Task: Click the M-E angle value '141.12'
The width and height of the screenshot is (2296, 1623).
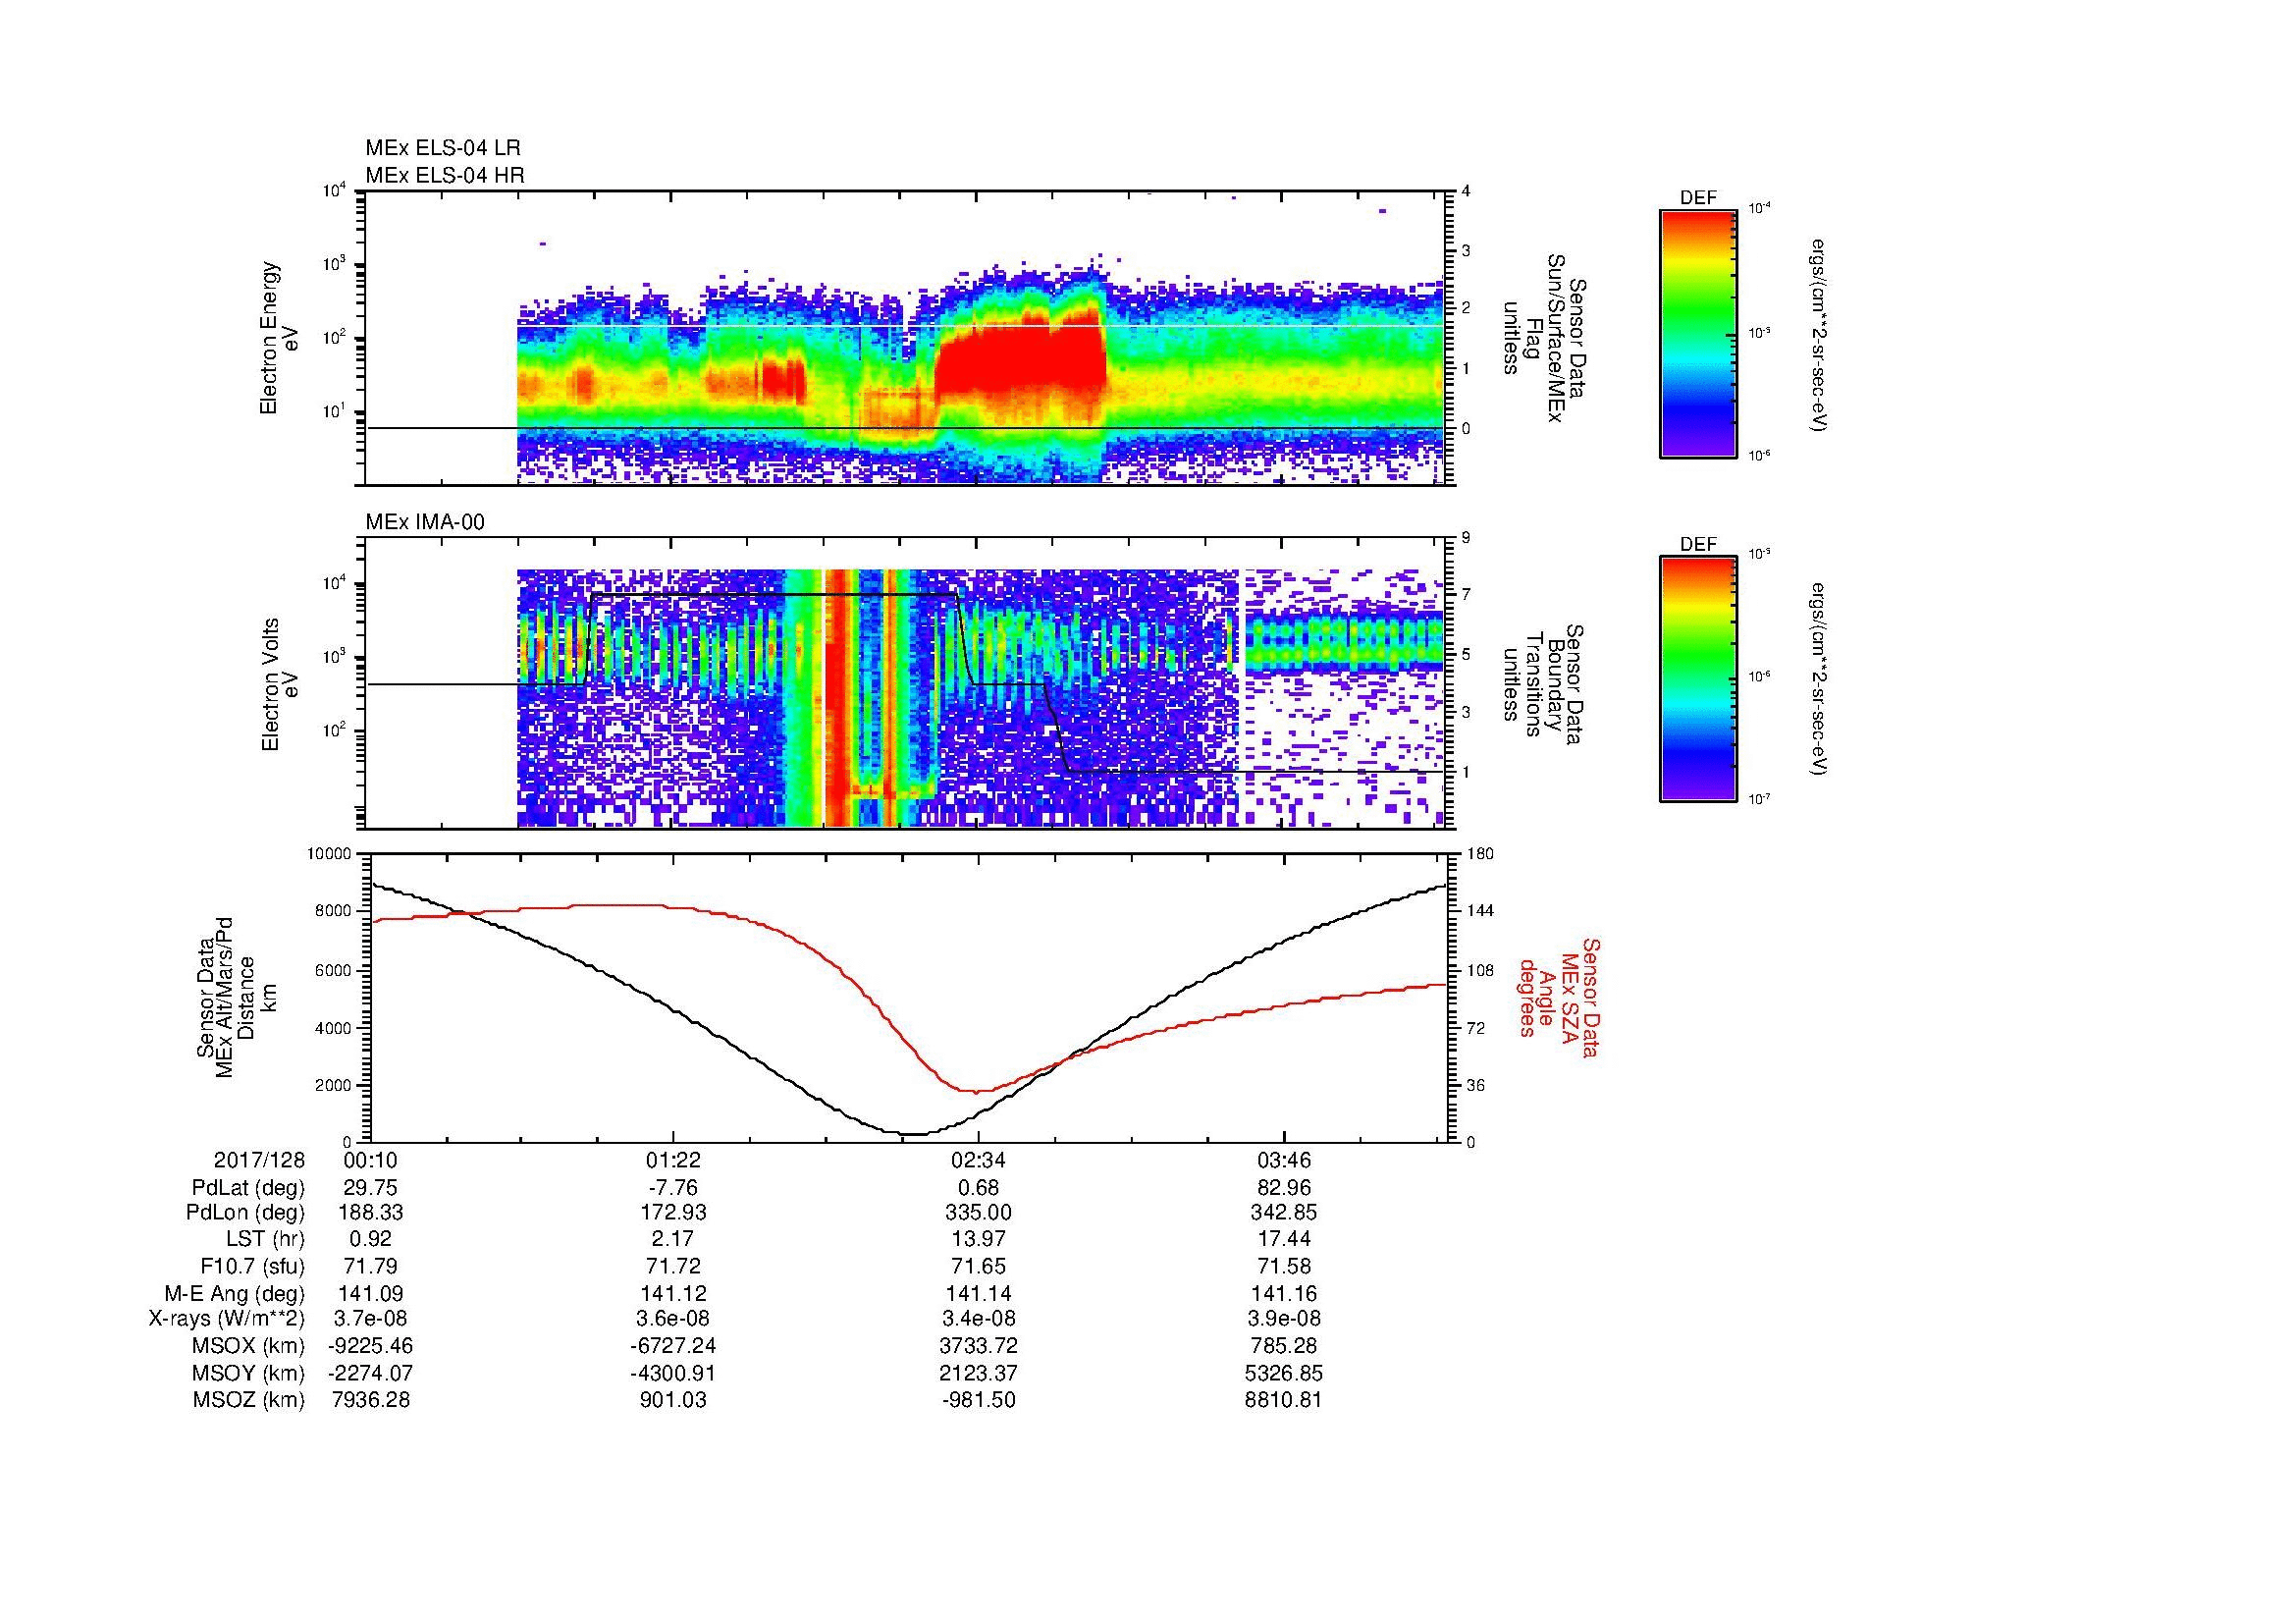Action: pos(673,1293)
